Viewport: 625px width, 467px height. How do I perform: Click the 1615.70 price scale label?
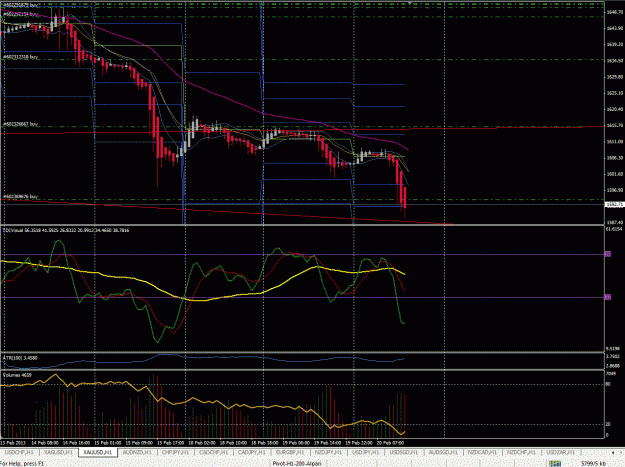(x=614, y=125)
